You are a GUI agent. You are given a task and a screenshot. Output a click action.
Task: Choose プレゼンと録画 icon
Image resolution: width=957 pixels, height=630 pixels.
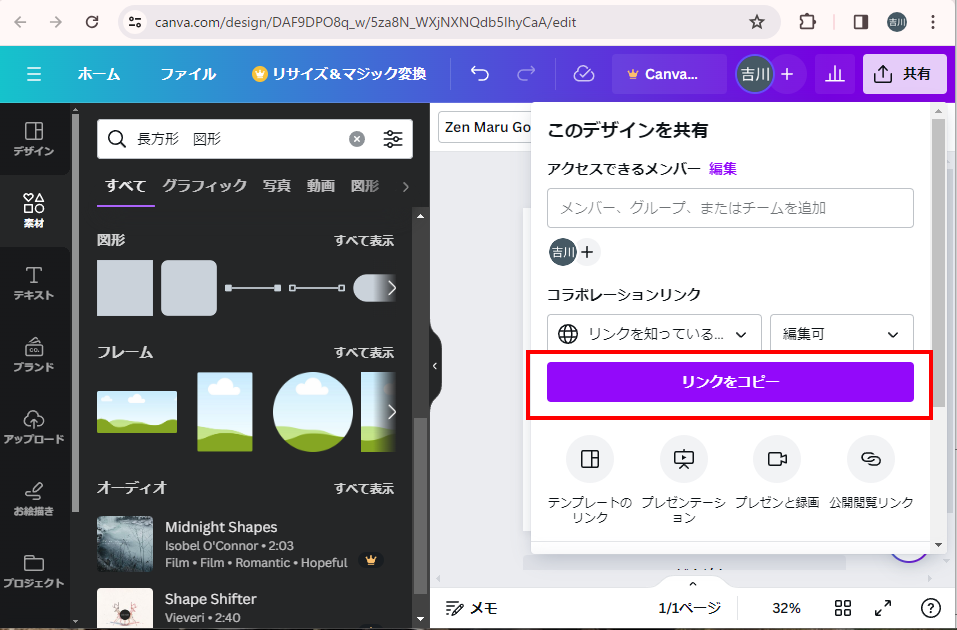(x=777, y=459)
